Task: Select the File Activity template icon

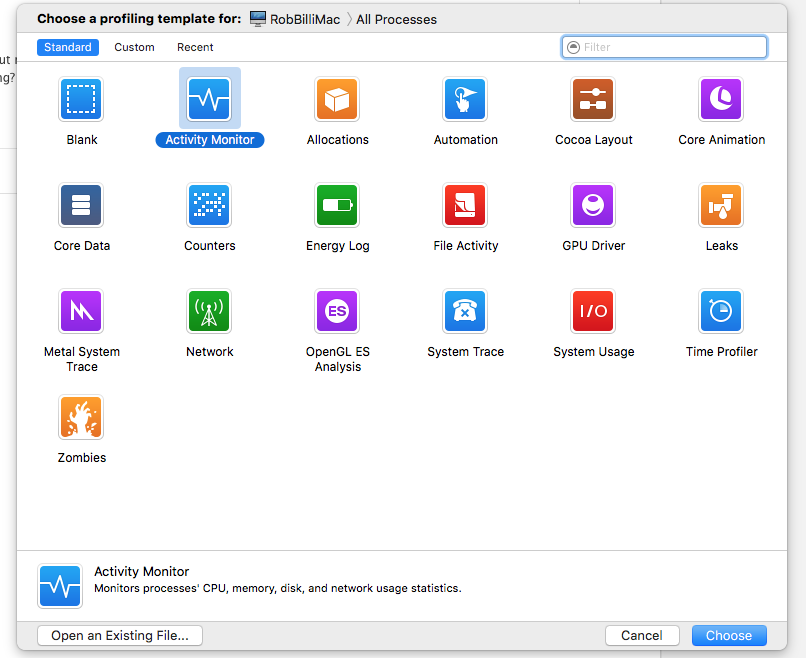Action: click(465, 205)
